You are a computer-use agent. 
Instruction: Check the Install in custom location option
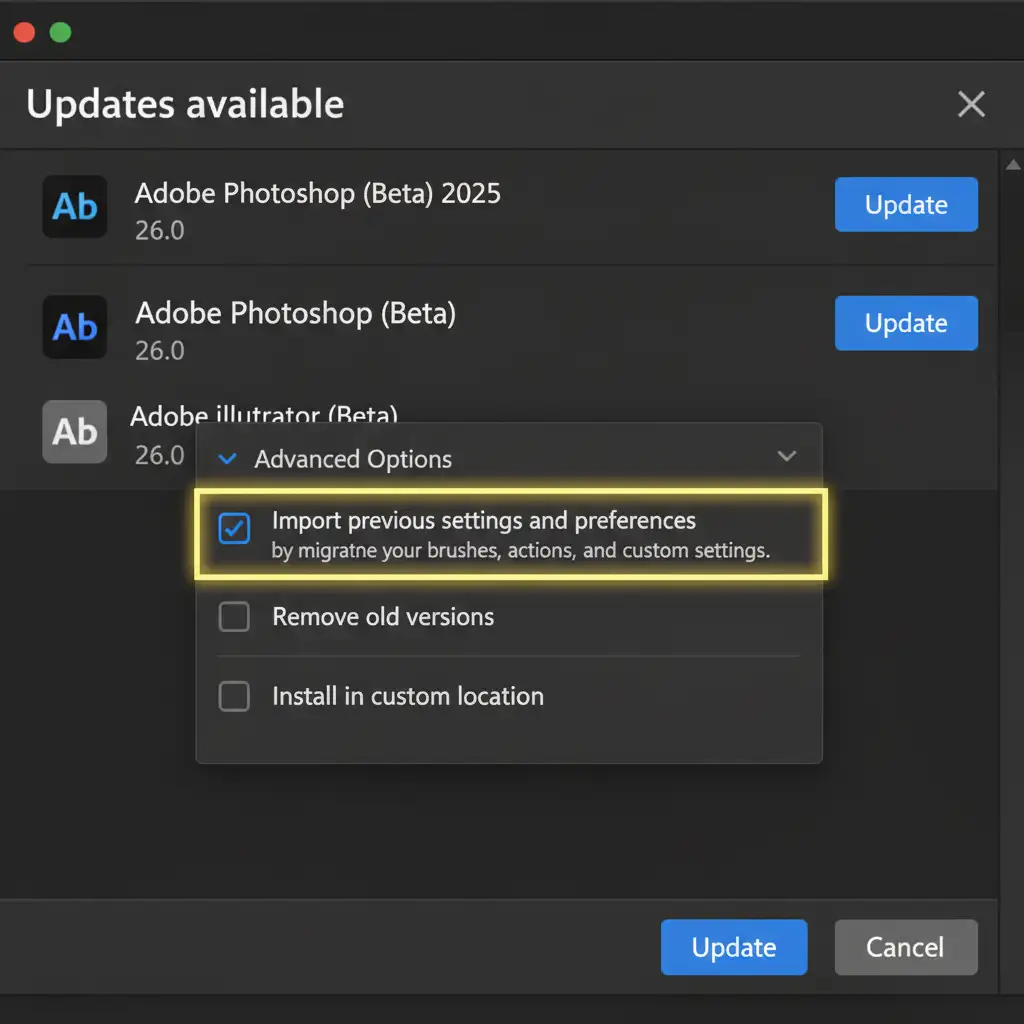coord(234,696)
